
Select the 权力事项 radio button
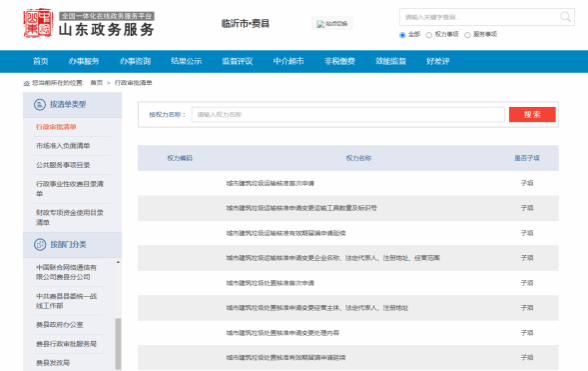(x=429, y=35)
